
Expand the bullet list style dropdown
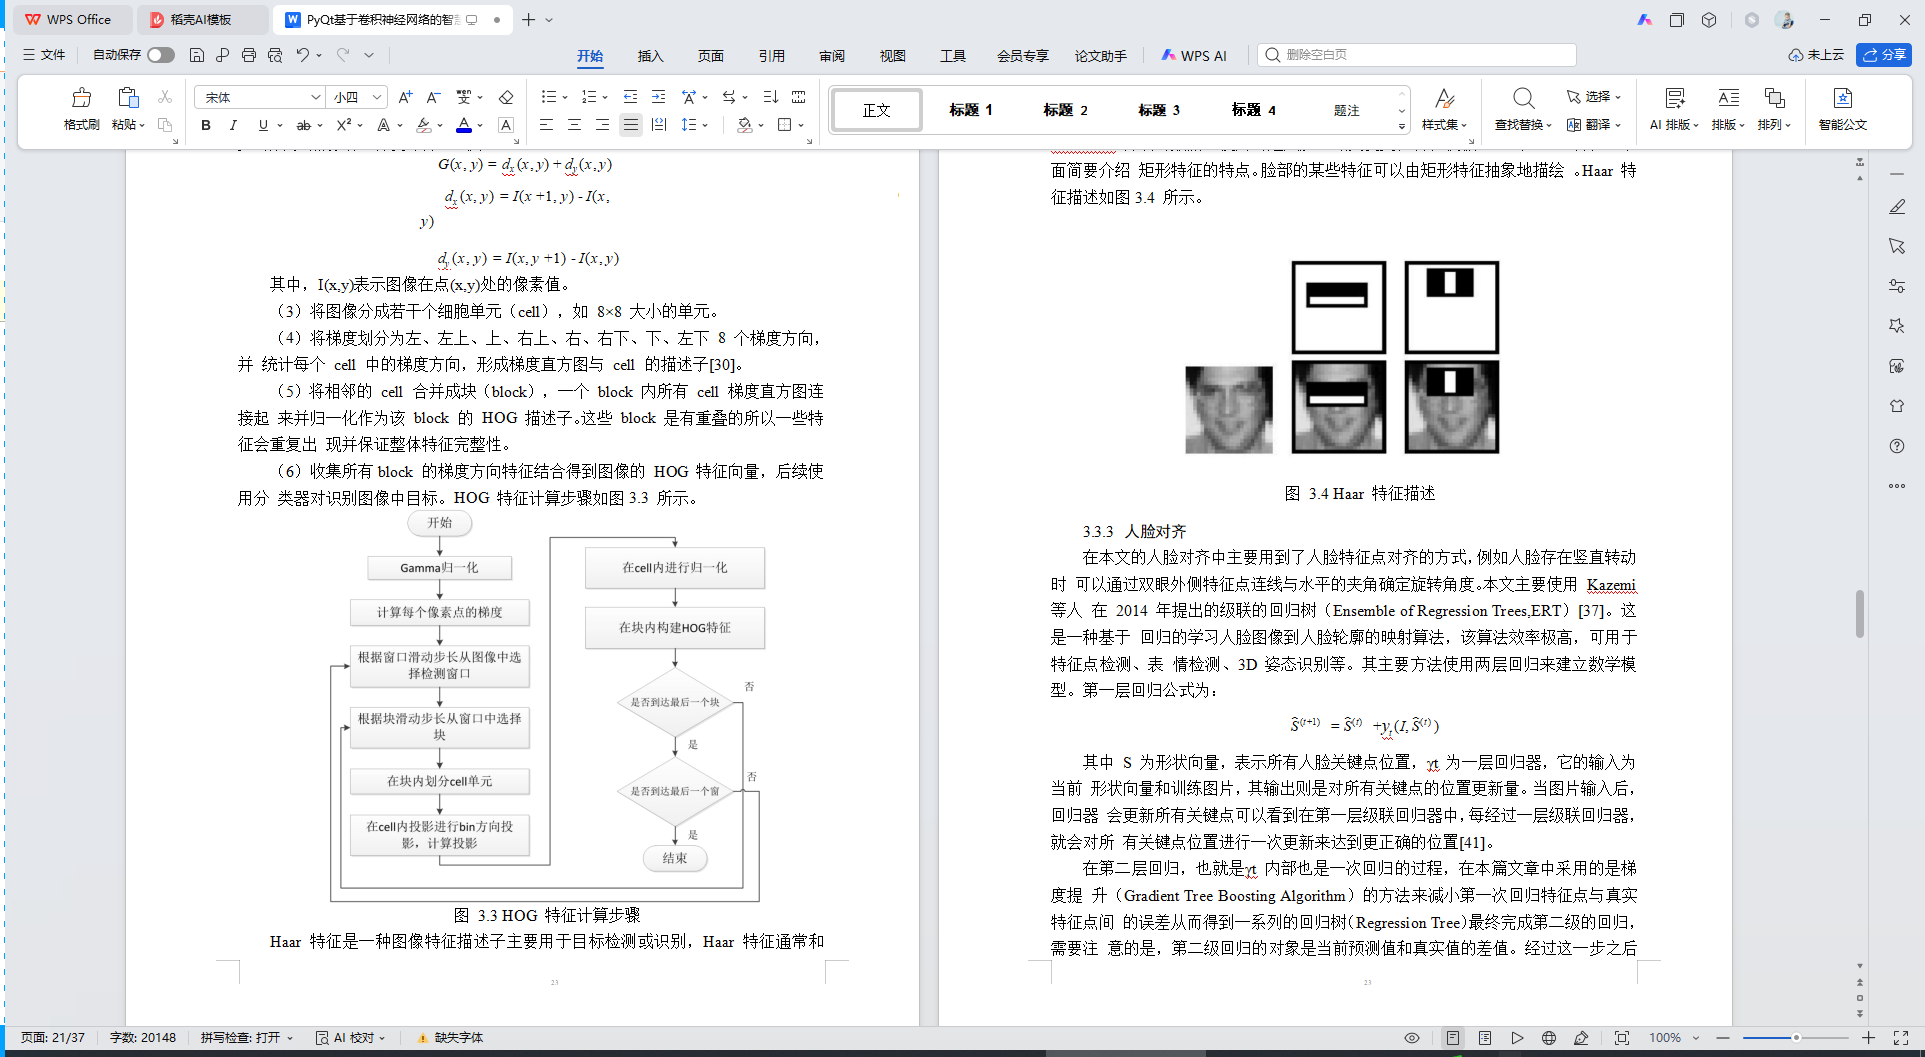(565, 98)
